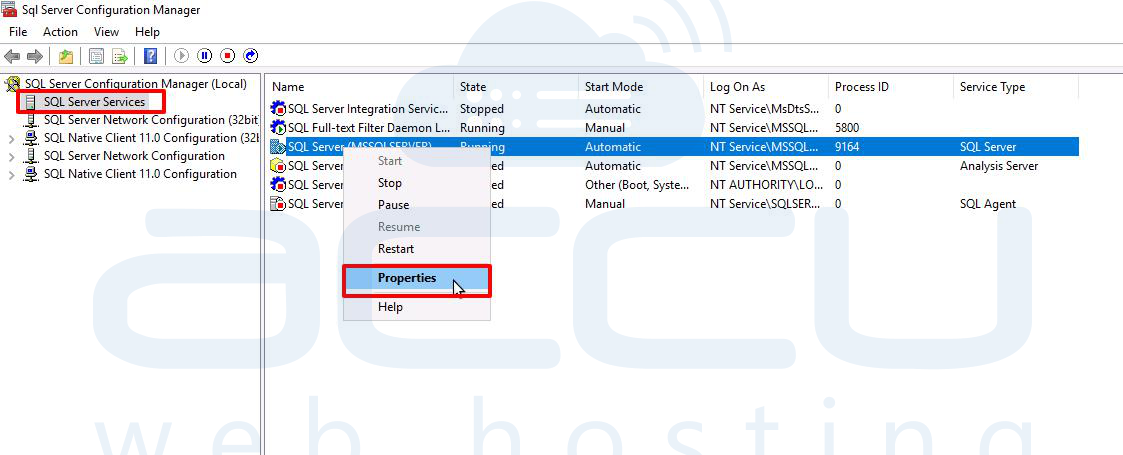Expand SQL Native Client 11.0 Configuration (32bit) node
Screen dimensions: 1123x455
tap(11, 138)
